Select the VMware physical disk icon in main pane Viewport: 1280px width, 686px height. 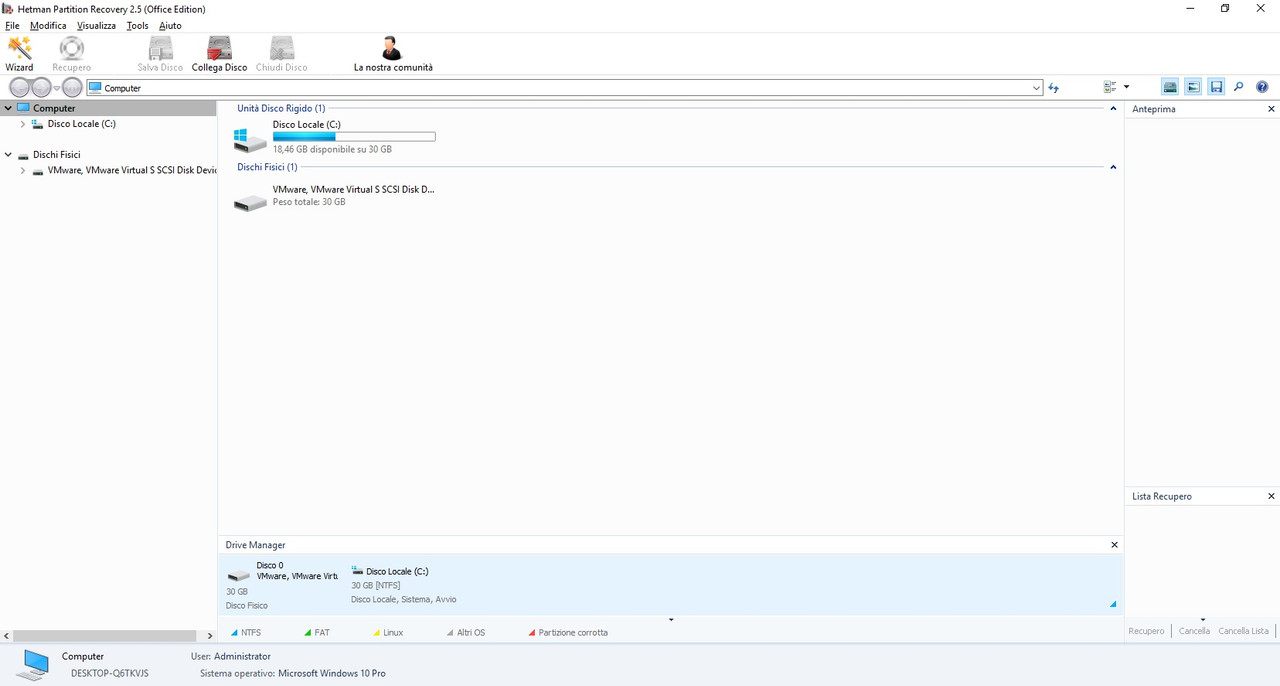250,203
